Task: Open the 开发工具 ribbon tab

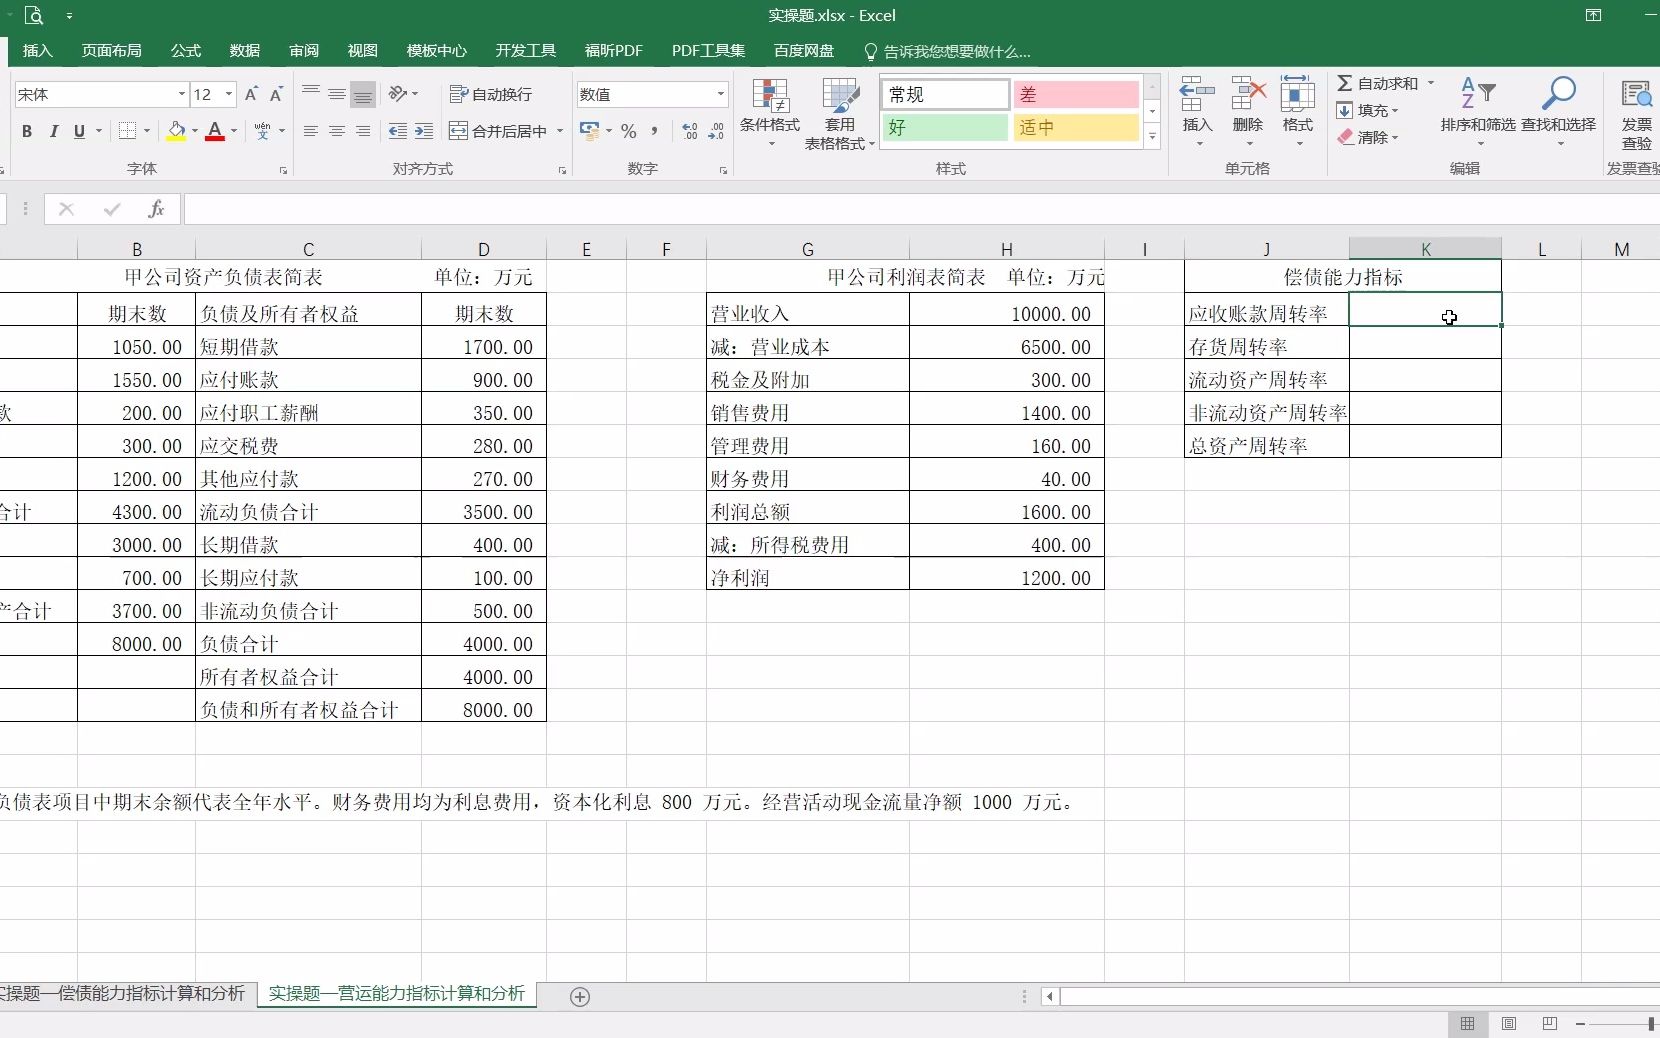Action: click(x=526, y=51)
